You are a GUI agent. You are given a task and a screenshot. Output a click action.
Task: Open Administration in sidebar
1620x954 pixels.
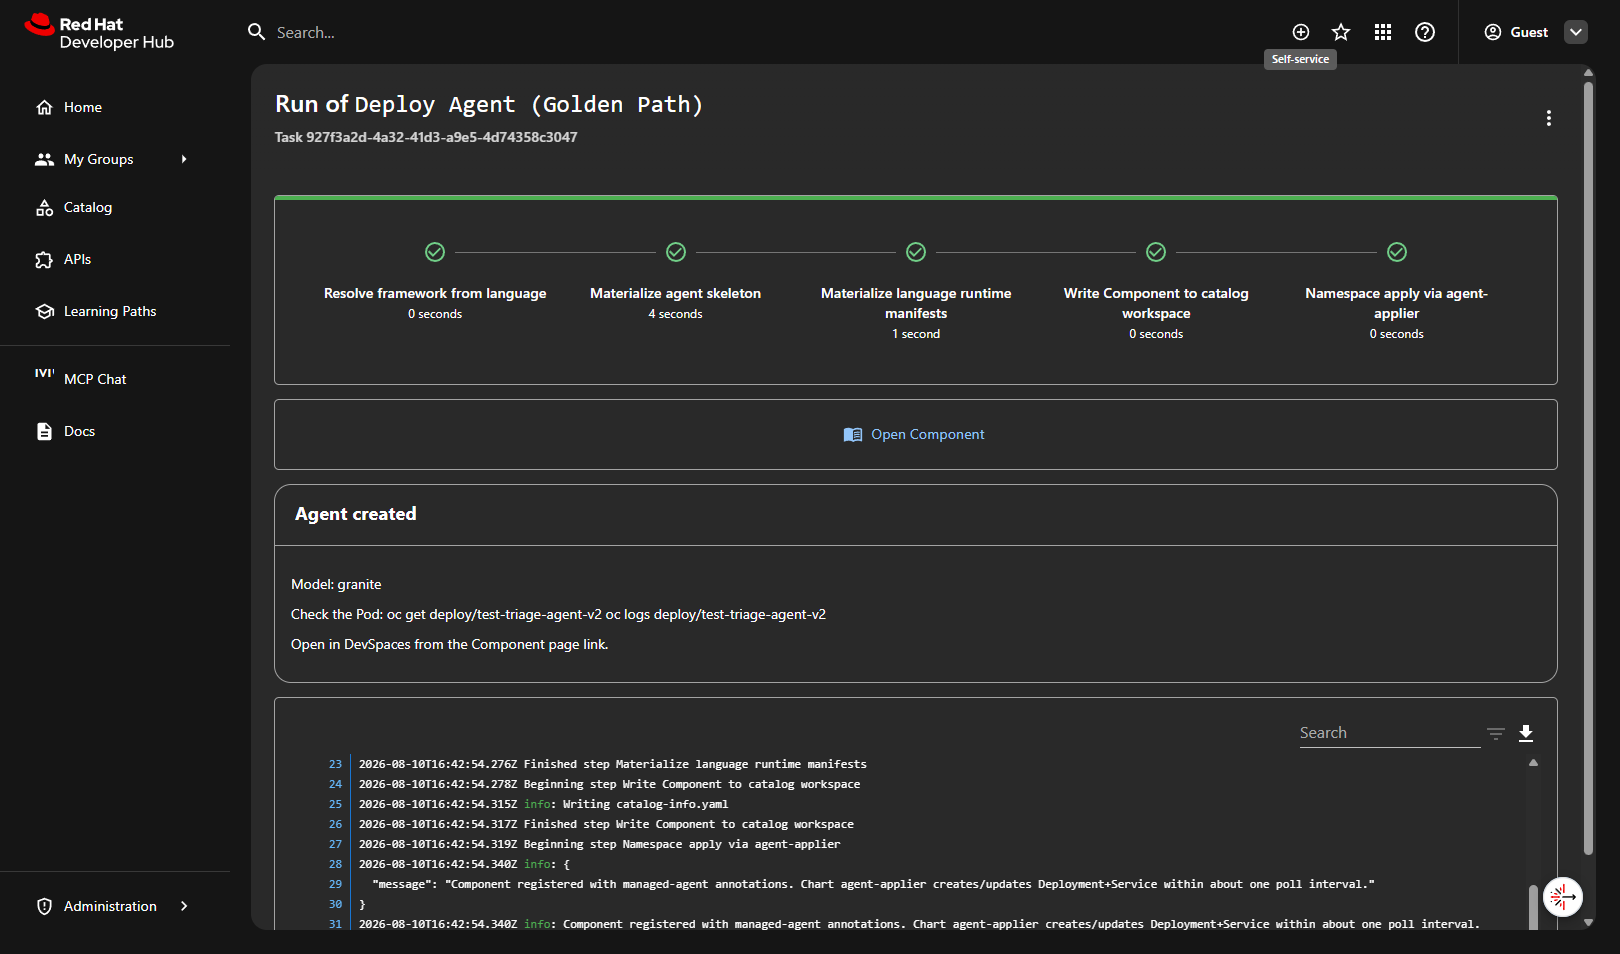(110, 906)
